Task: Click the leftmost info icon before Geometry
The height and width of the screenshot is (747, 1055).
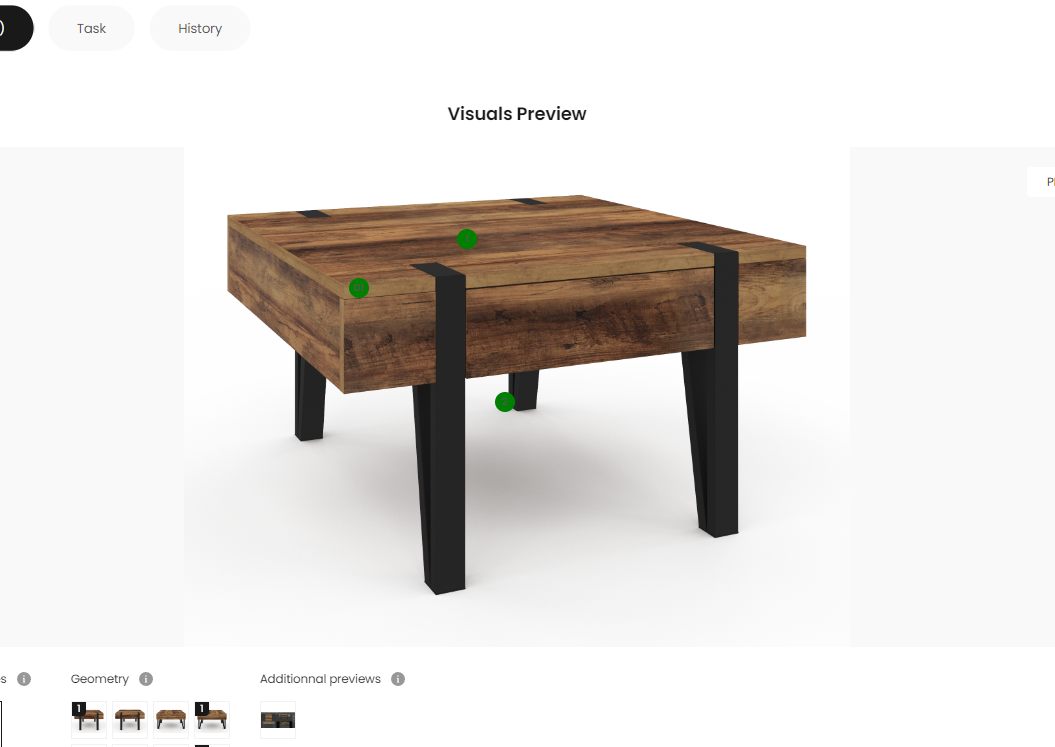Action: coord(24,679)
